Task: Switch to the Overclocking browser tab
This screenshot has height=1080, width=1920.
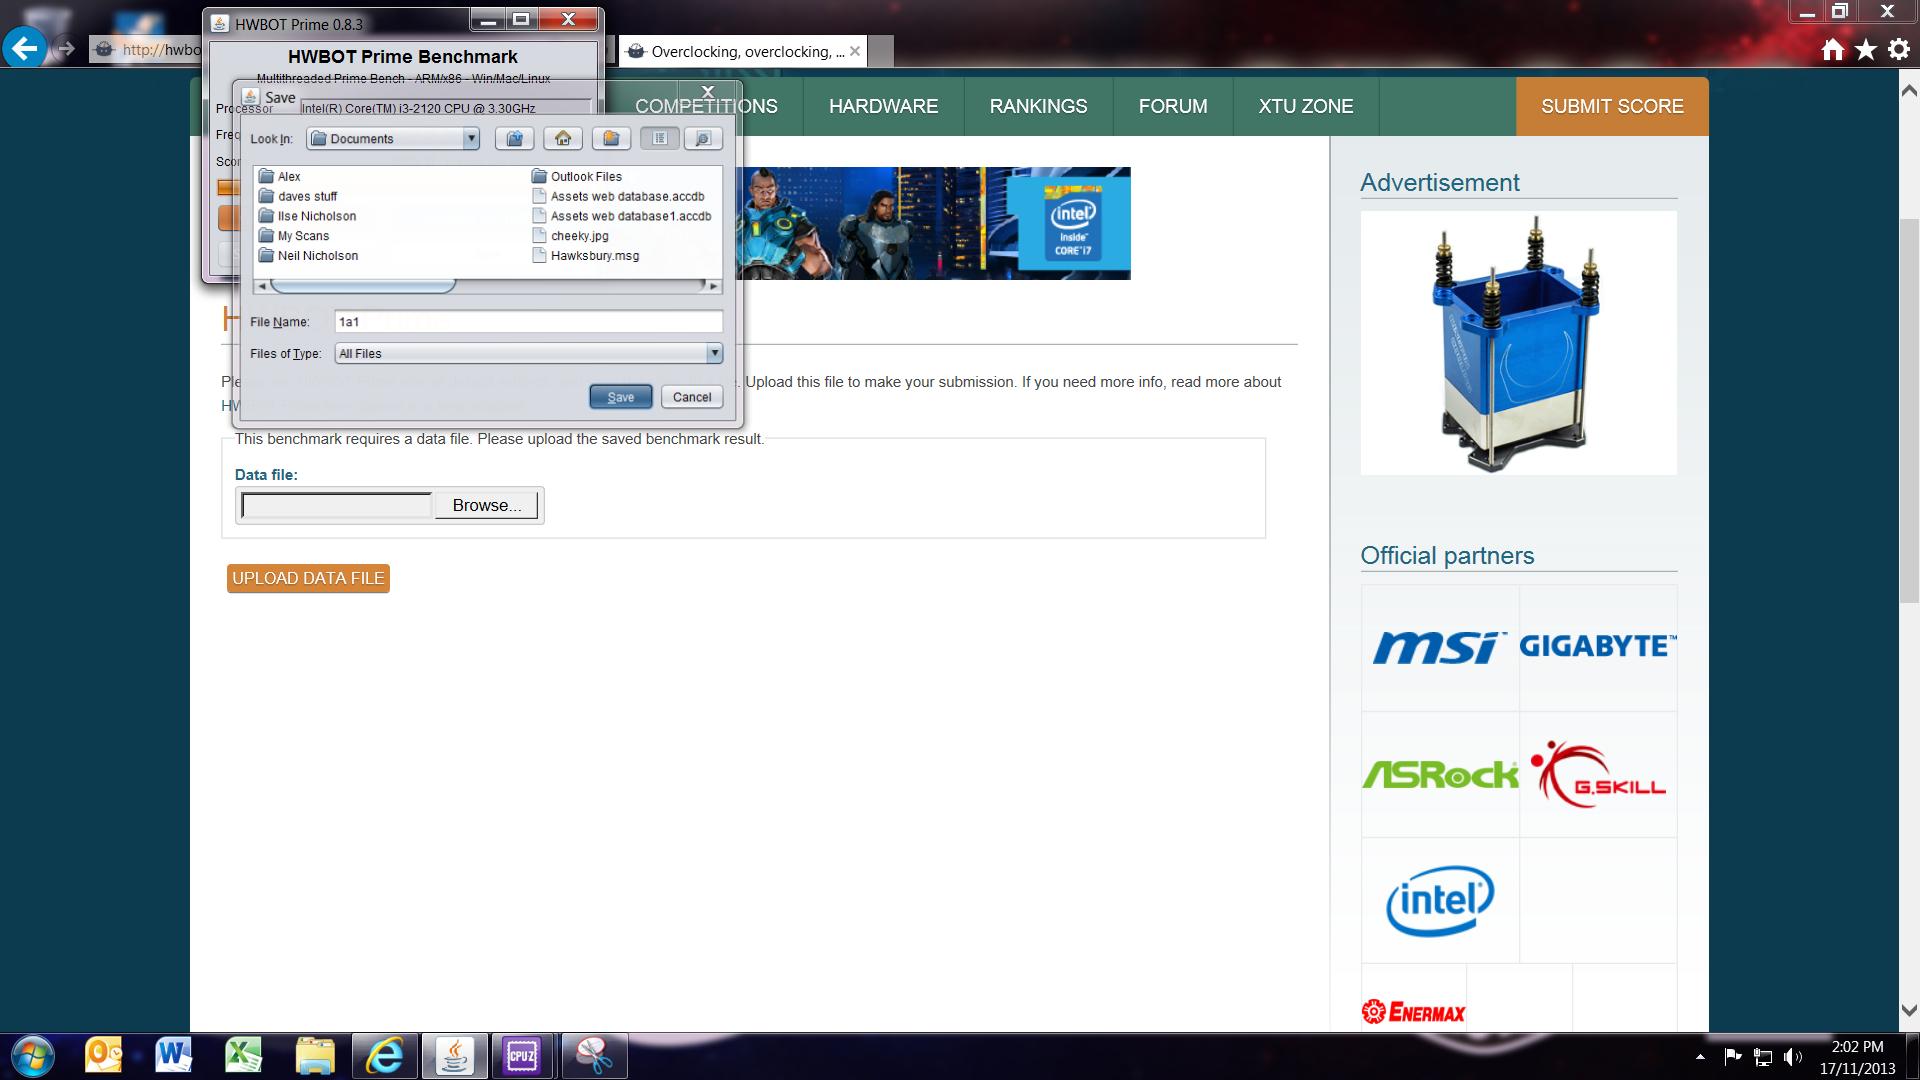Action: [745, 51]
